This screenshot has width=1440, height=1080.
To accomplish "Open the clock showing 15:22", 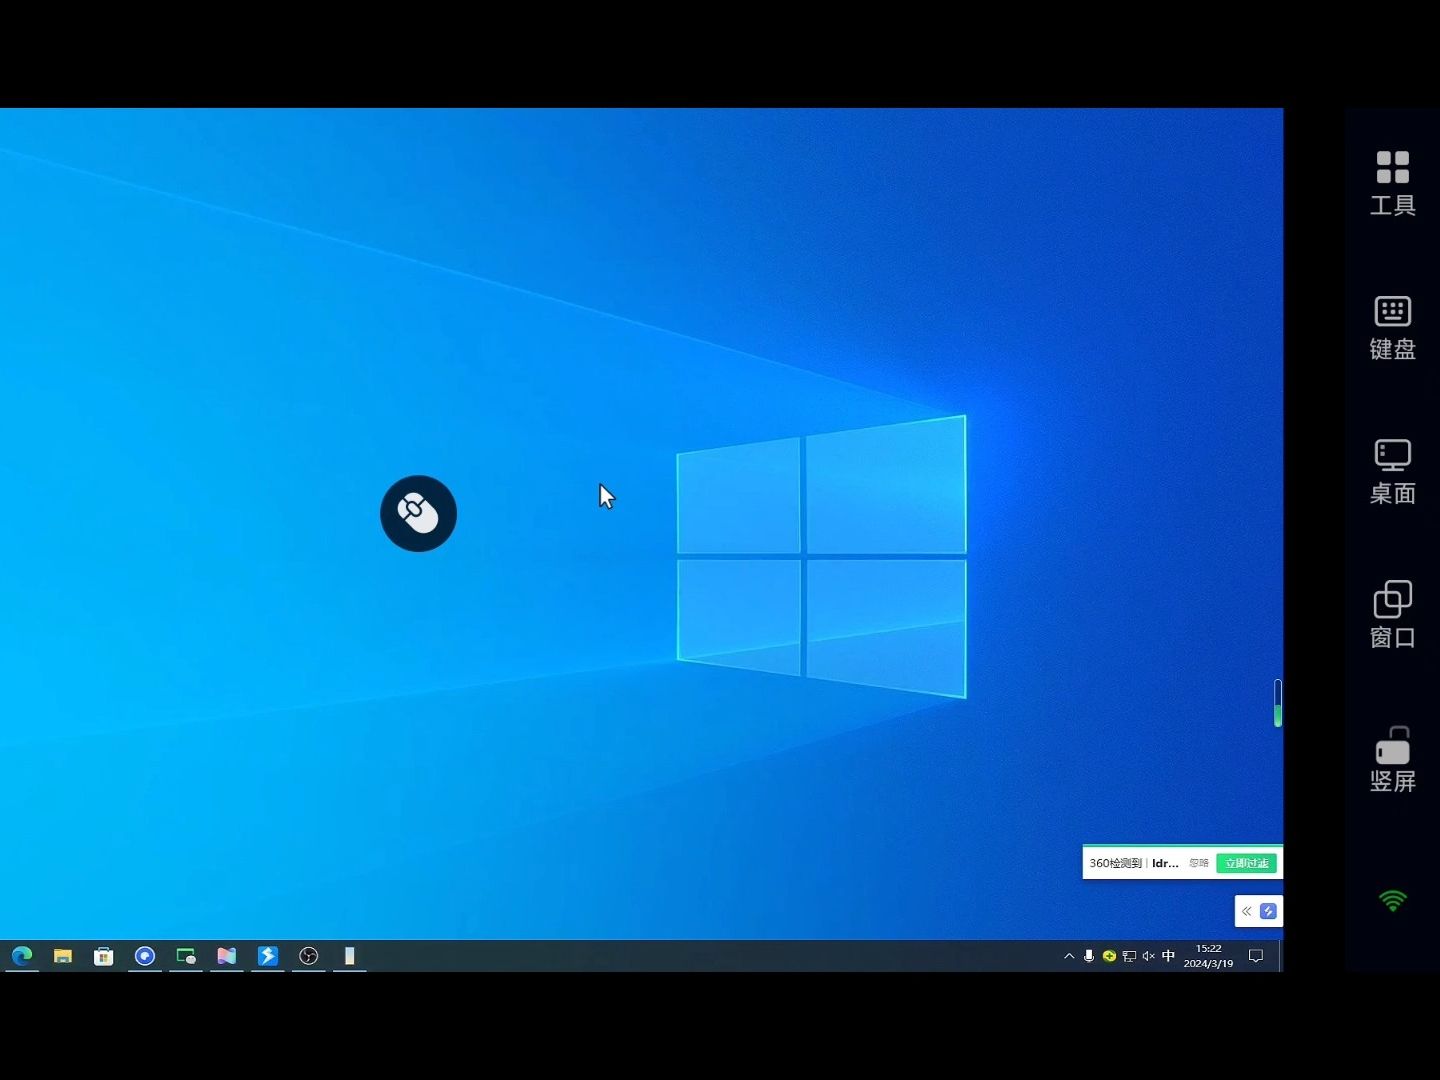I will (x=1208, y=956).
